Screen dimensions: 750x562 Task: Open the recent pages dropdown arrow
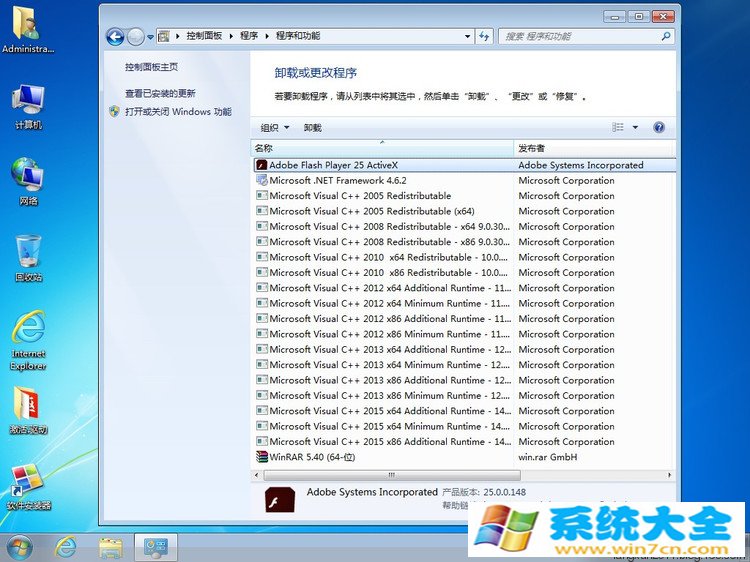click(x=150, y=37)
